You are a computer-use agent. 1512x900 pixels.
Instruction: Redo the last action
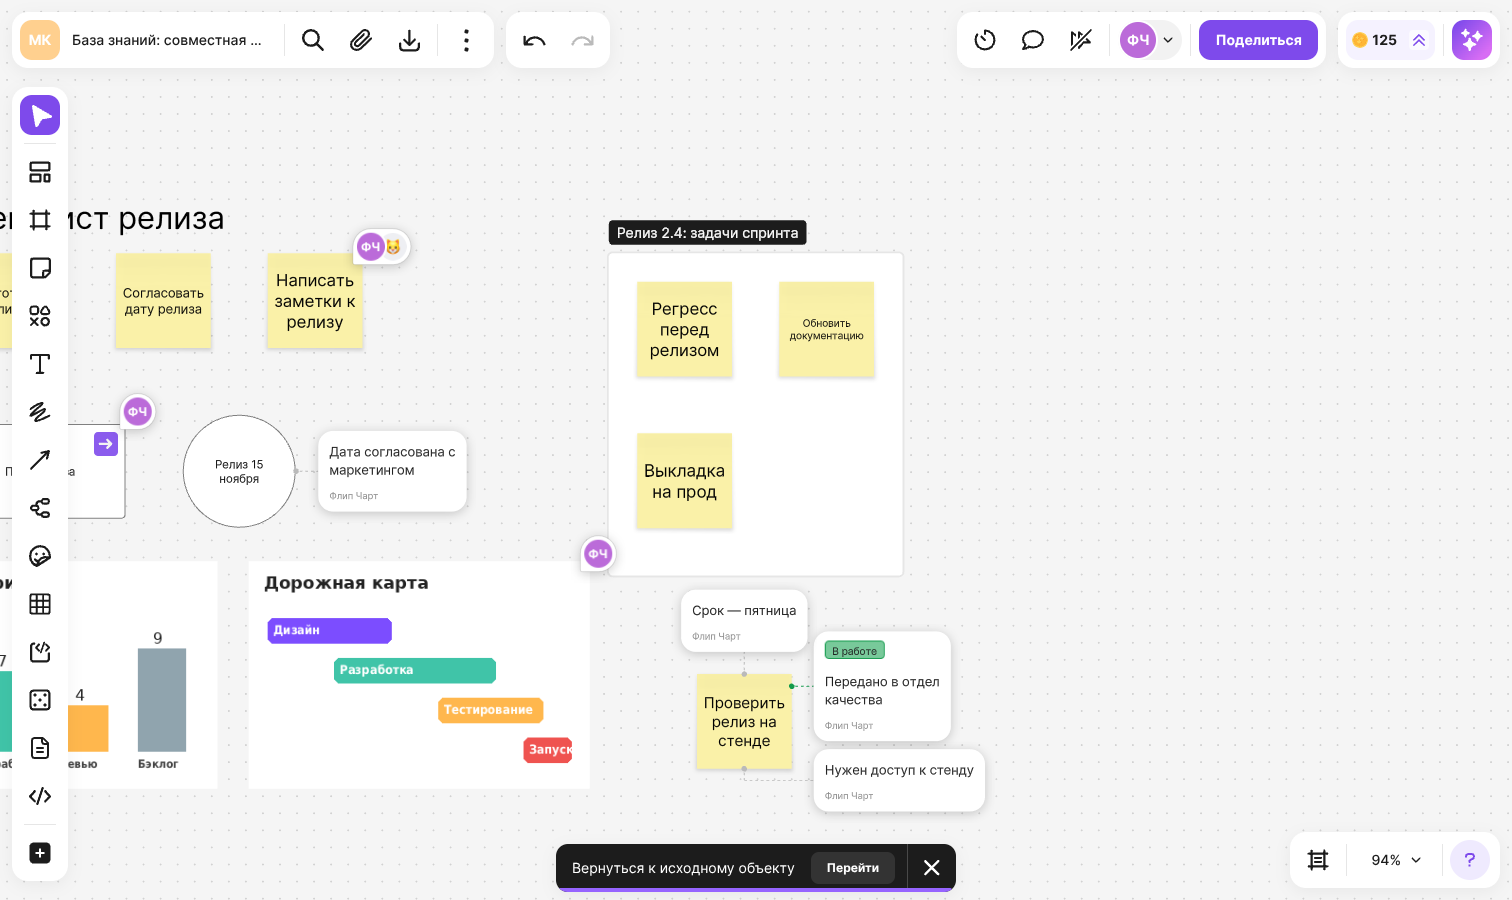pyautogui.click(x=582, y=40)
